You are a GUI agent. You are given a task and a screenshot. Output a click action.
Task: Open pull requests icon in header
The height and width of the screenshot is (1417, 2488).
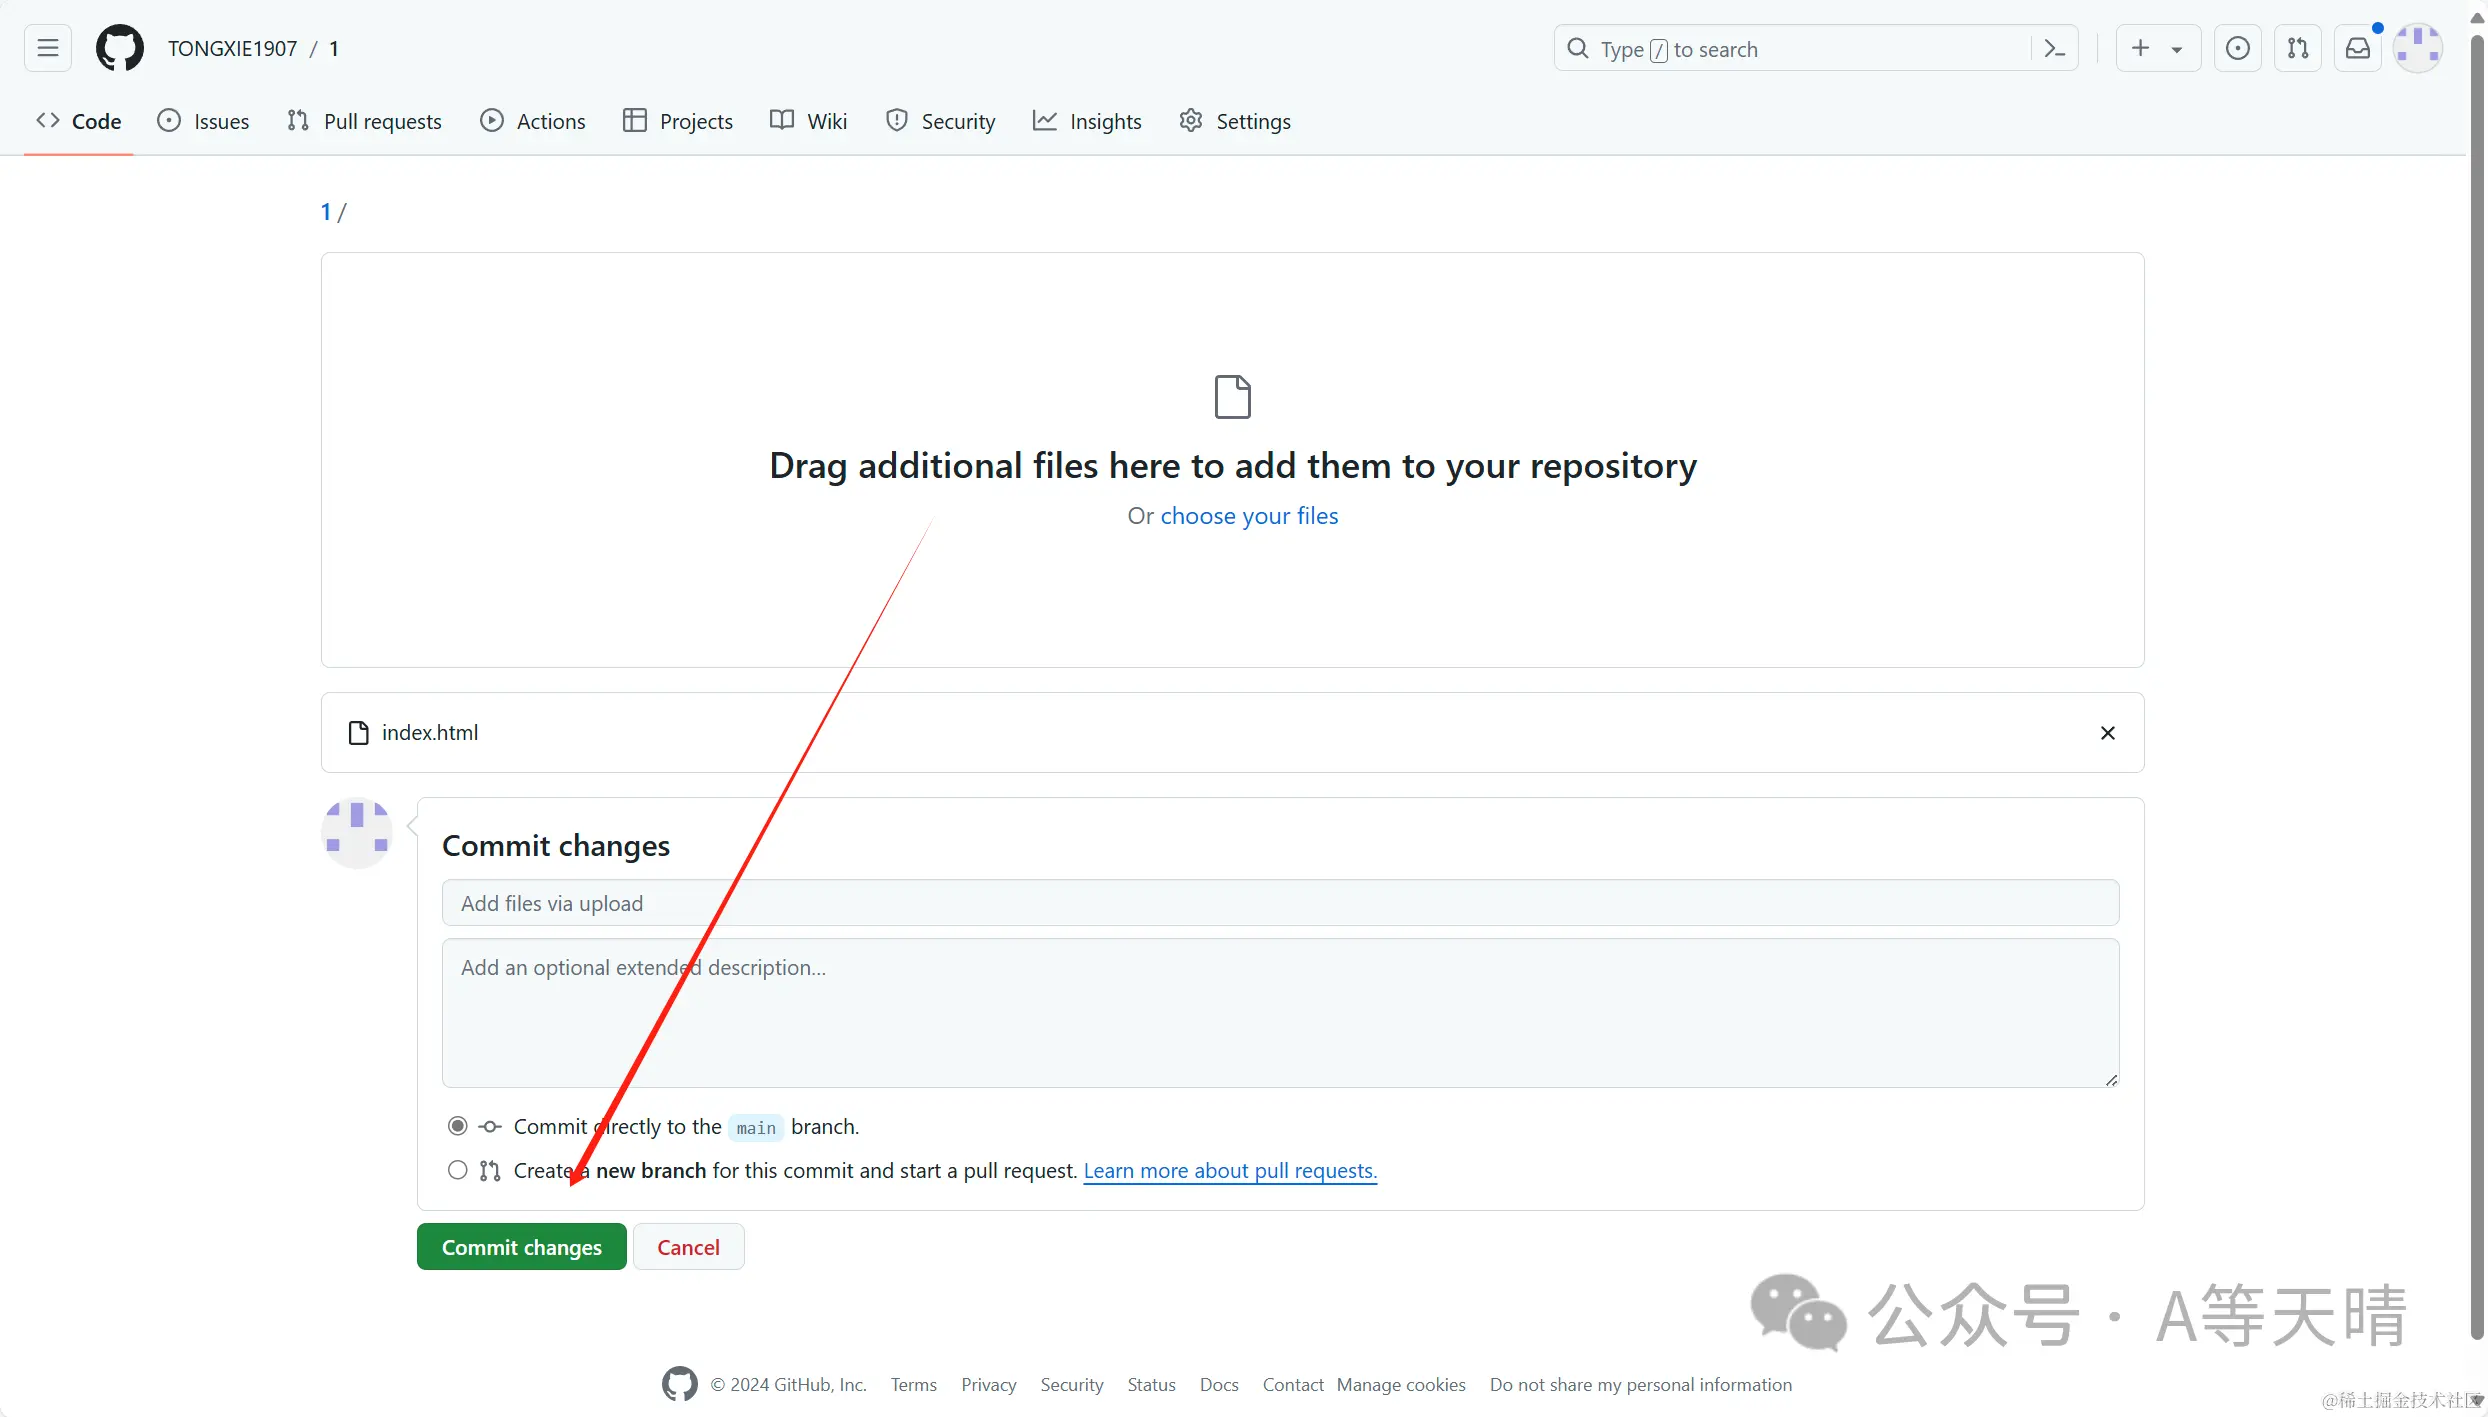2298,48
